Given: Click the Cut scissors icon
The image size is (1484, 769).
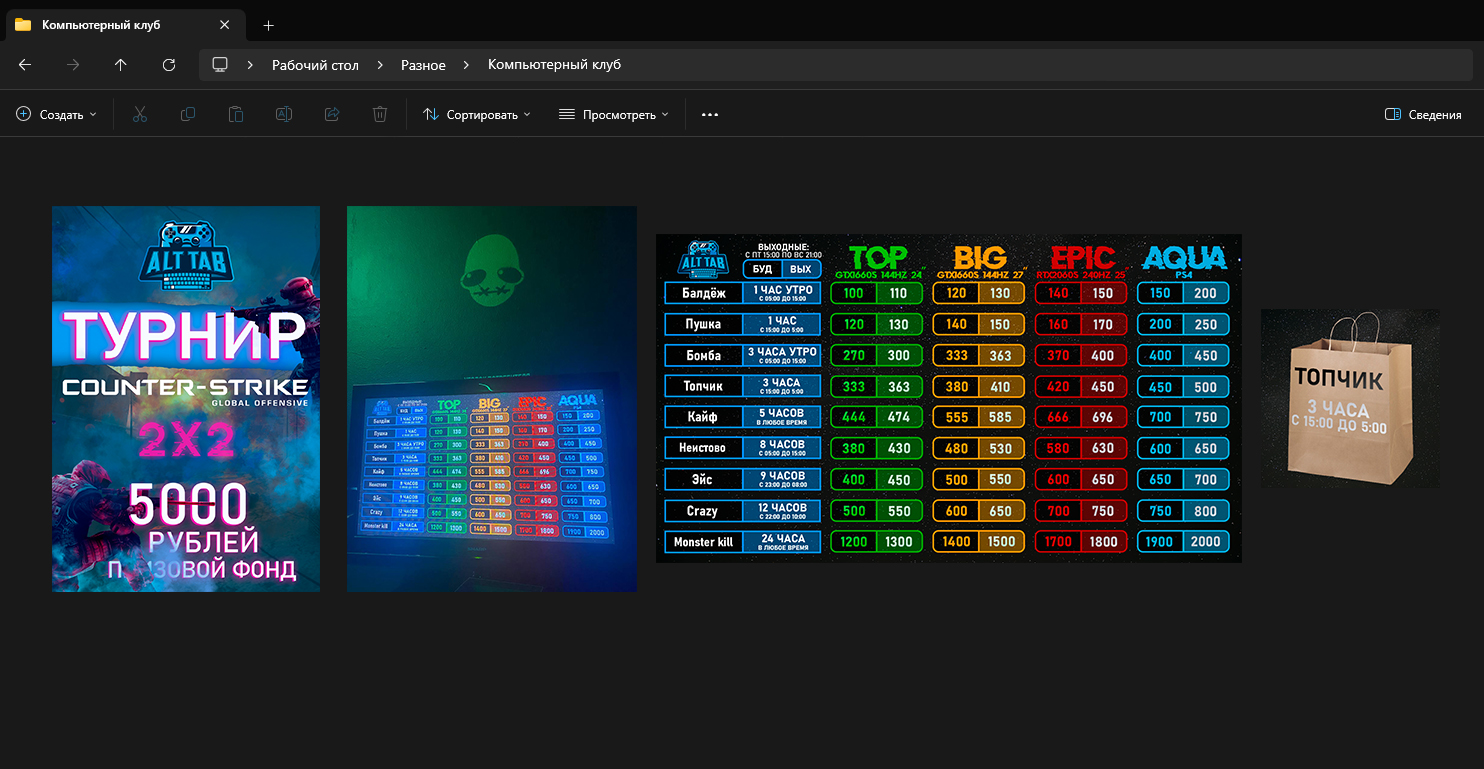Looking at the screenshot, I should [x=140, y=115].
